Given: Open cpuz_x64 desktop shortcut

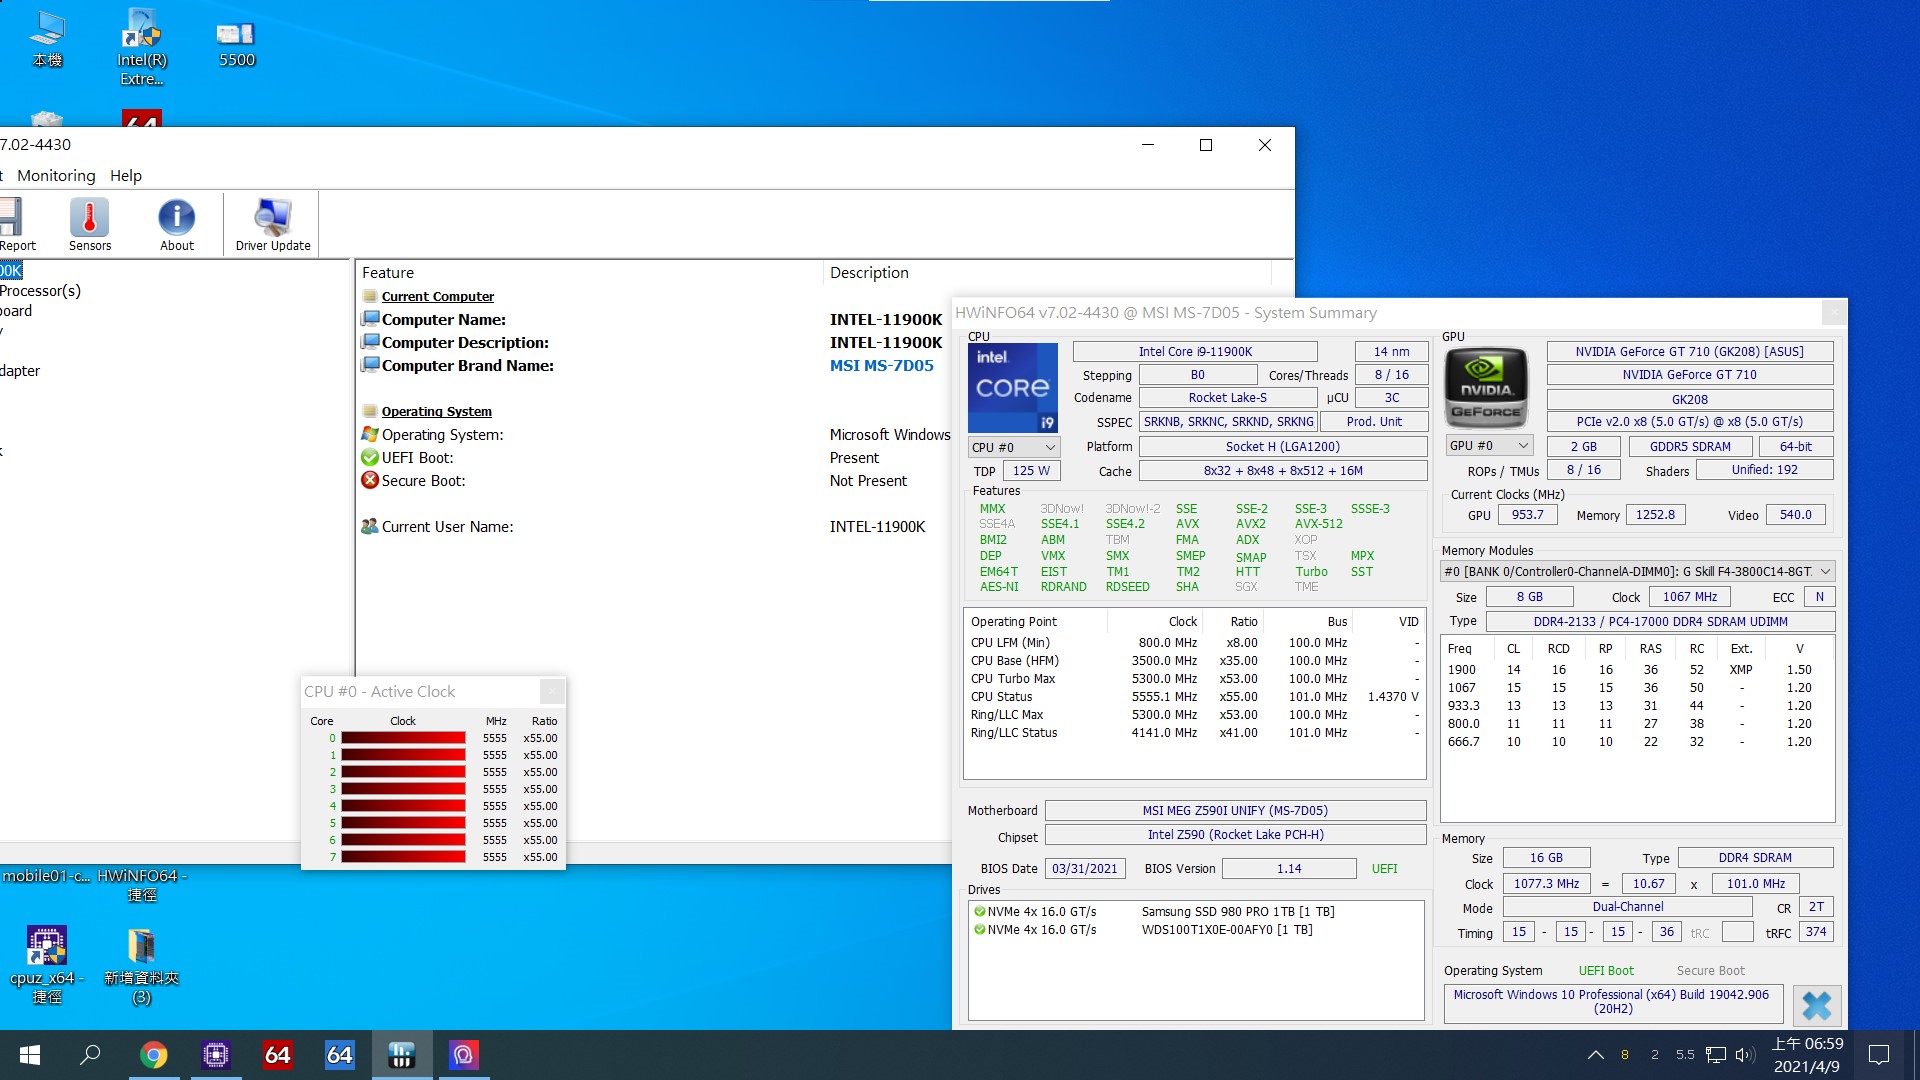Looking at the screenshot, I should [x=47, y=964].
